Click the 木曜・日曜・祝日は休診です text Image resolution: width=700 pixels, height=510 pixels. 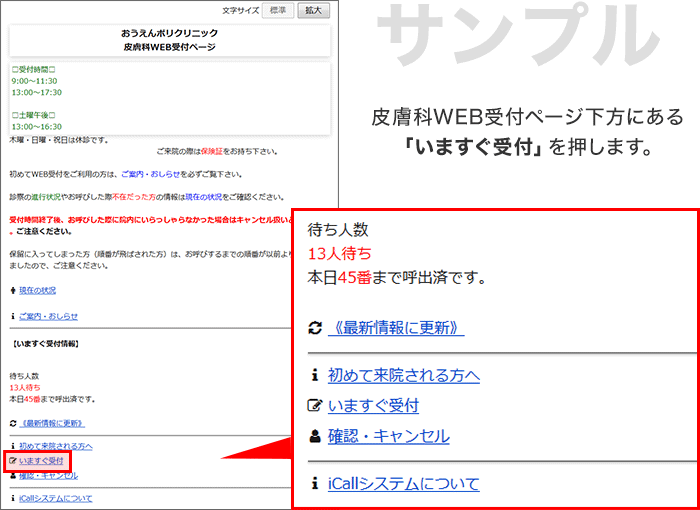pos(58,140)
